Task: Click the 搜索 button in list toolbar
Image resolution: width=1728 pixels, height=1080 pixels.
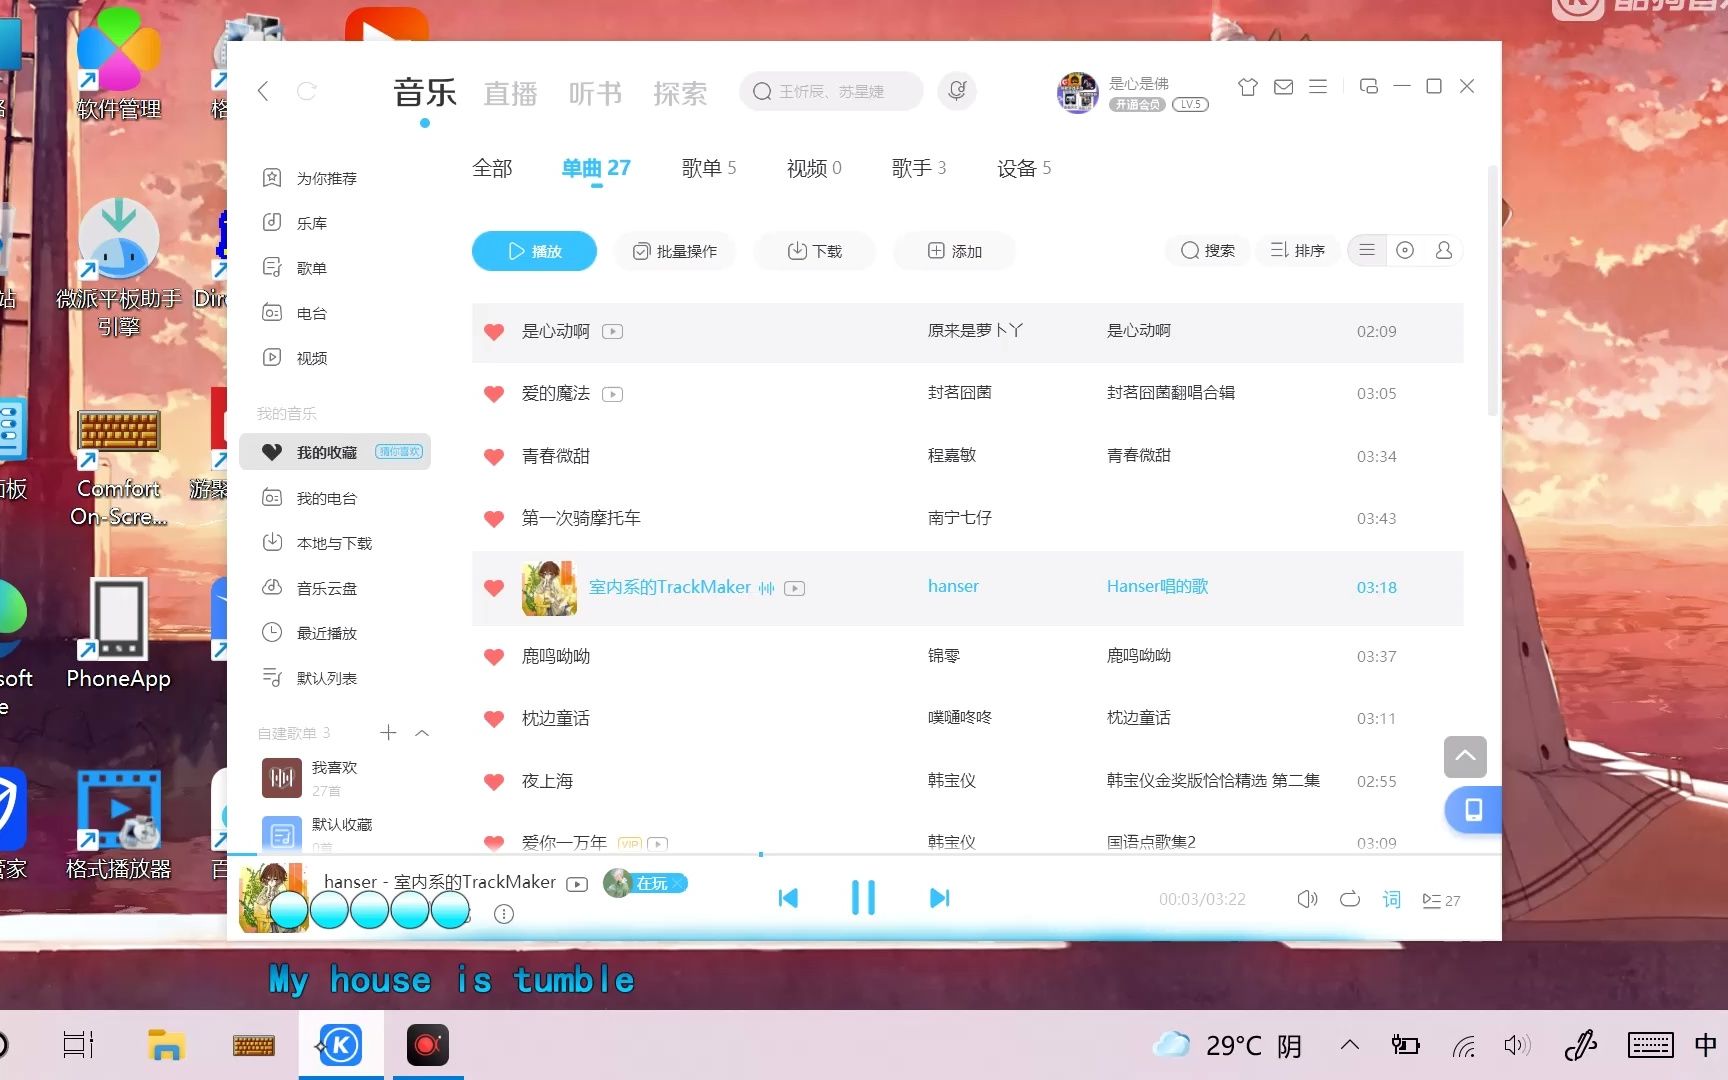Action: [x=1208, y=250]
